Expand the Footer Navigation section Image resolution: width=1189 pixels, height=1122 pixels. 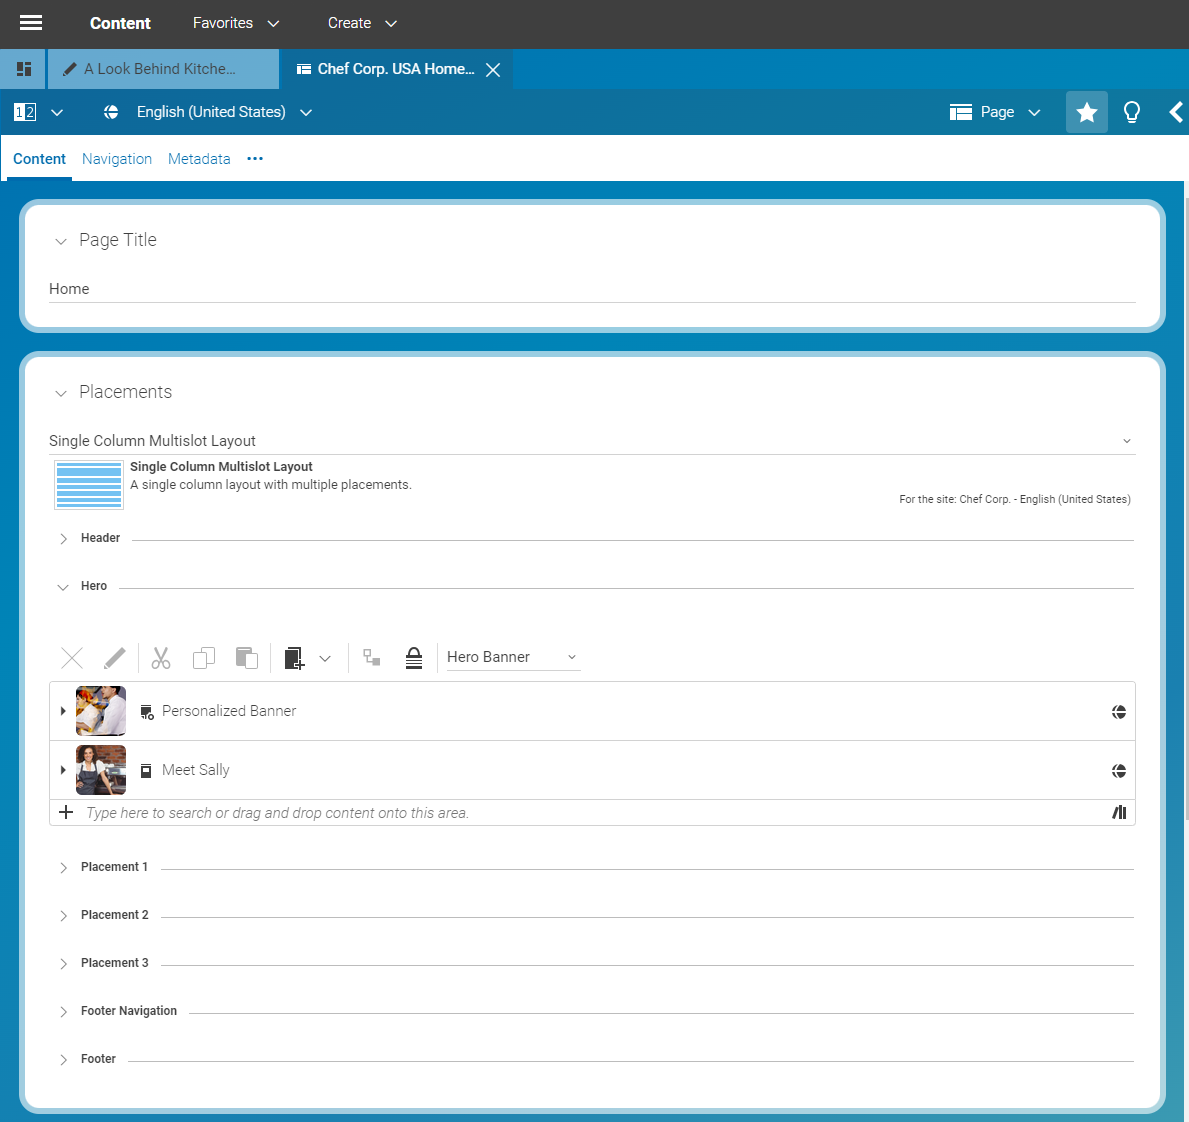pyautogui.click(x=62, y=1011)
